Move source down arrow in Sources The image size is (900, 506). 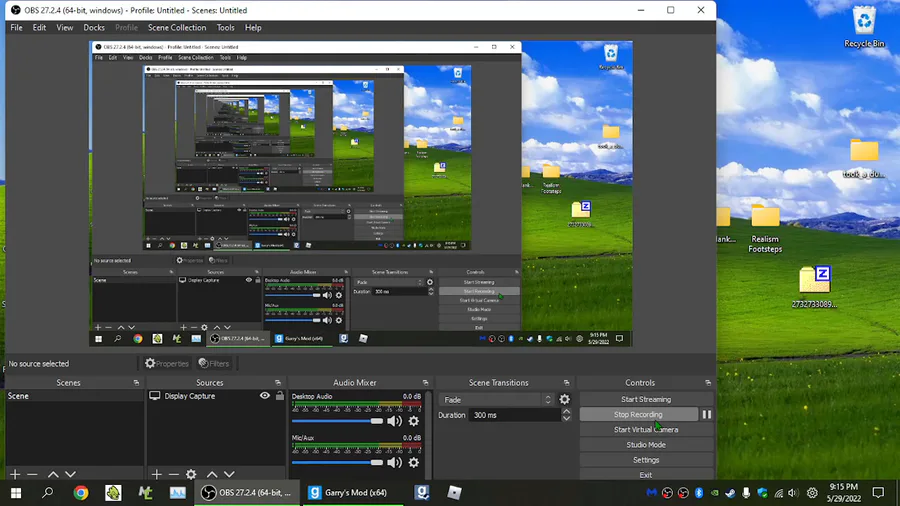229,474
